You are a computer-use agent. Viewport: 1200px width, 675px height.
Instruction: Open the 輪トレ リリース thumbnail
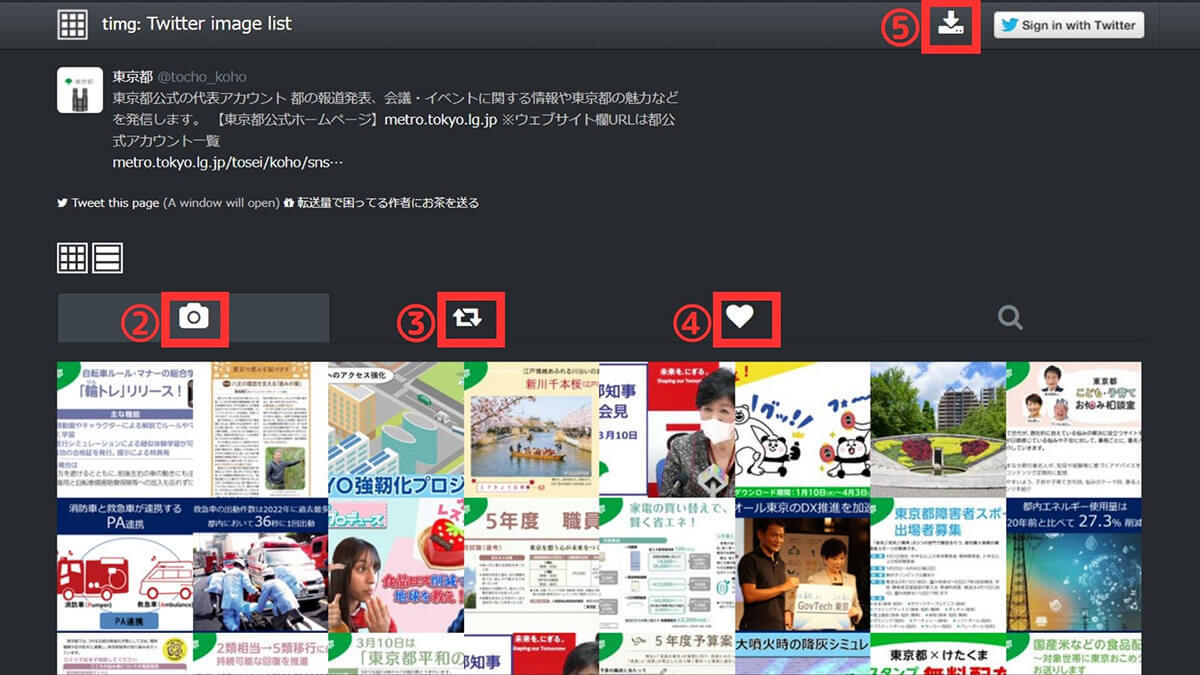(125, 429)
